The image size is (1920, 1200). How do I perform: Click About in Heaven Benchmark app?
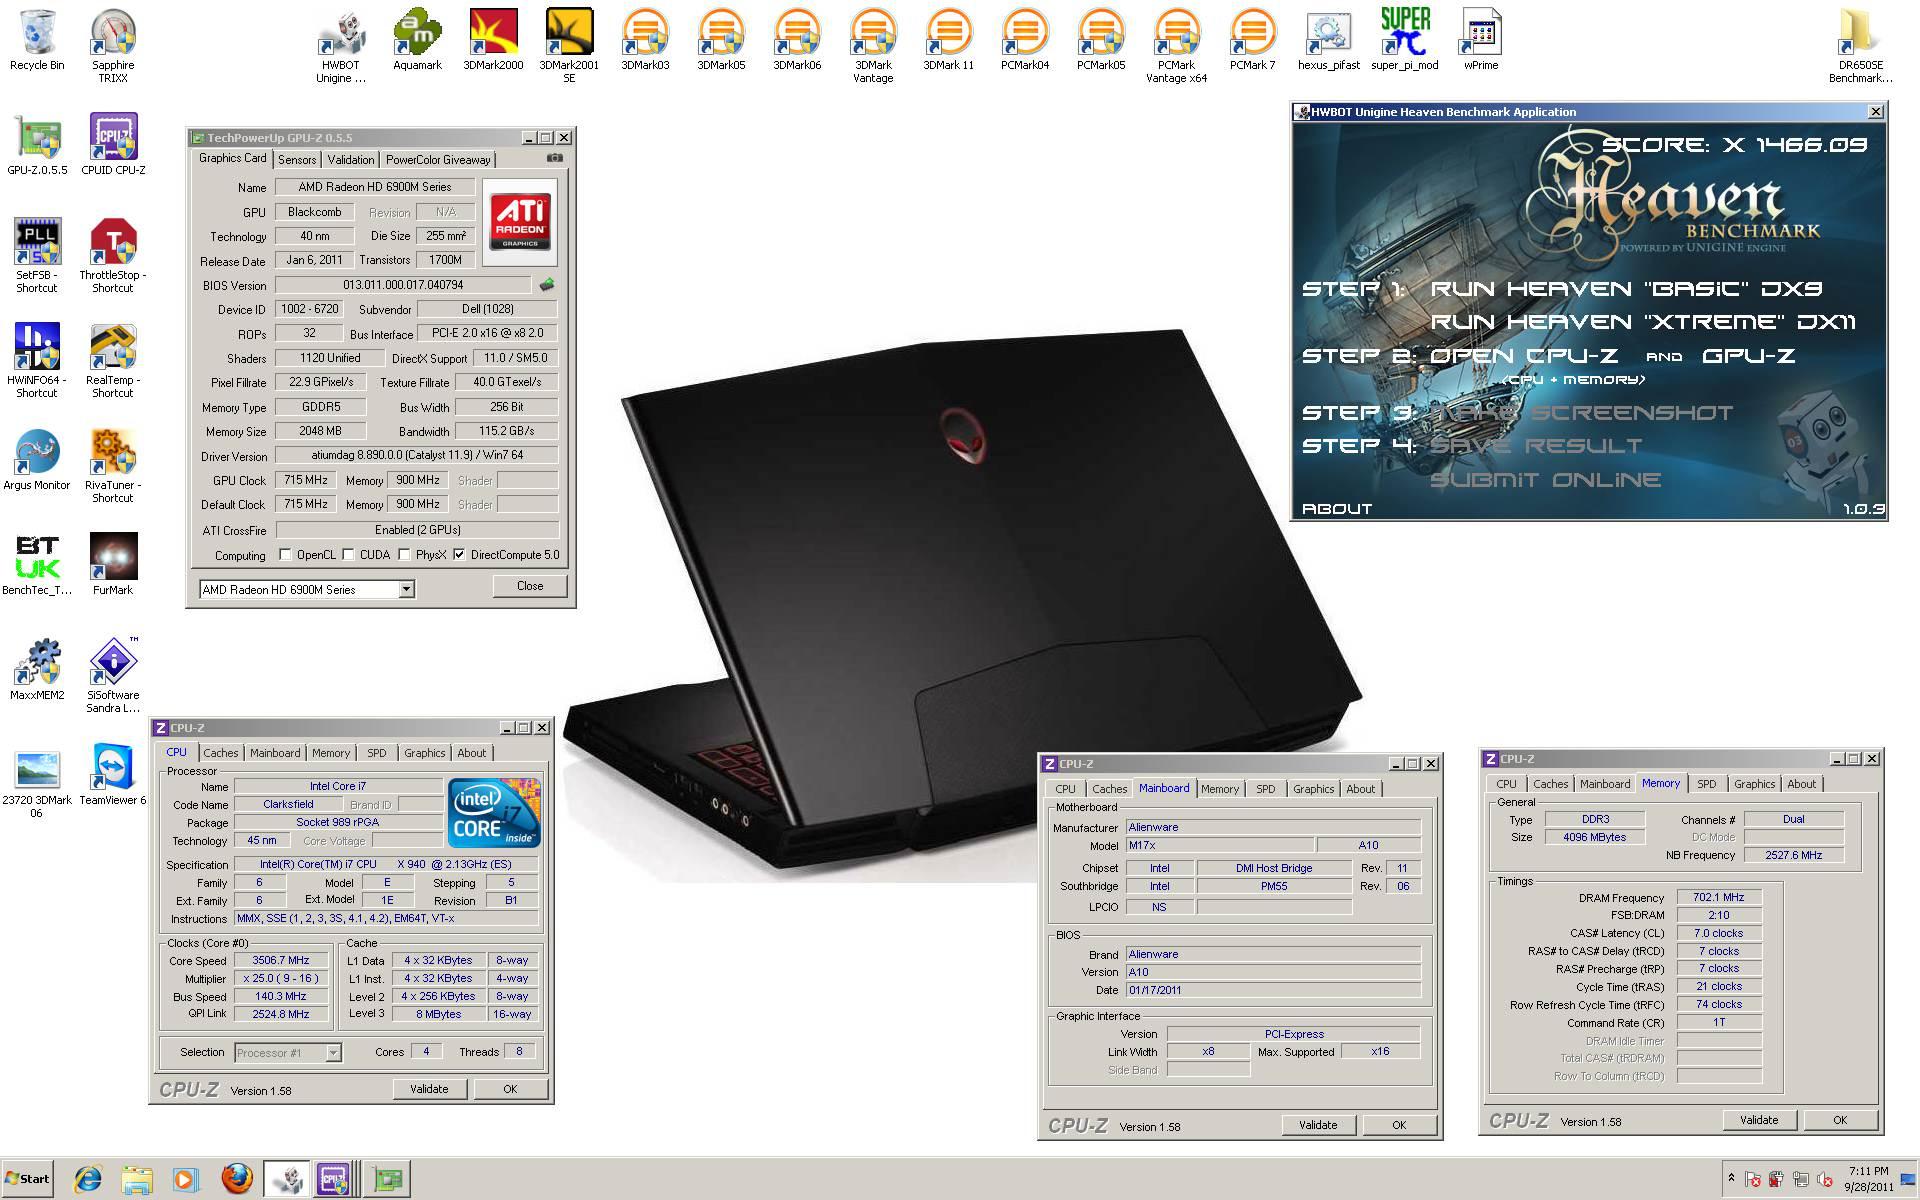pos(1337,509)
